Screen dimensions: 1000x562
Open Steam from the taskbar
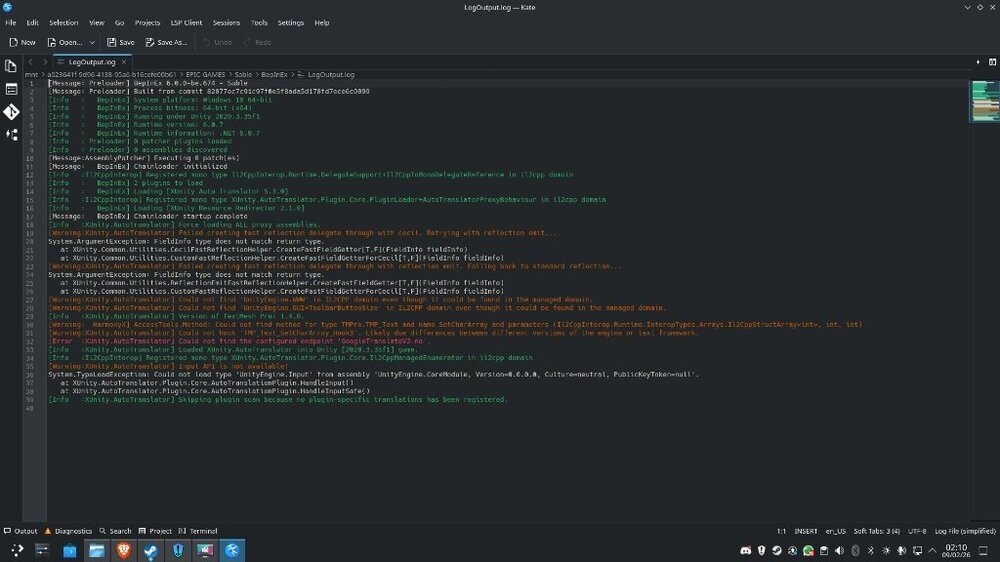[x=151, y=550]
